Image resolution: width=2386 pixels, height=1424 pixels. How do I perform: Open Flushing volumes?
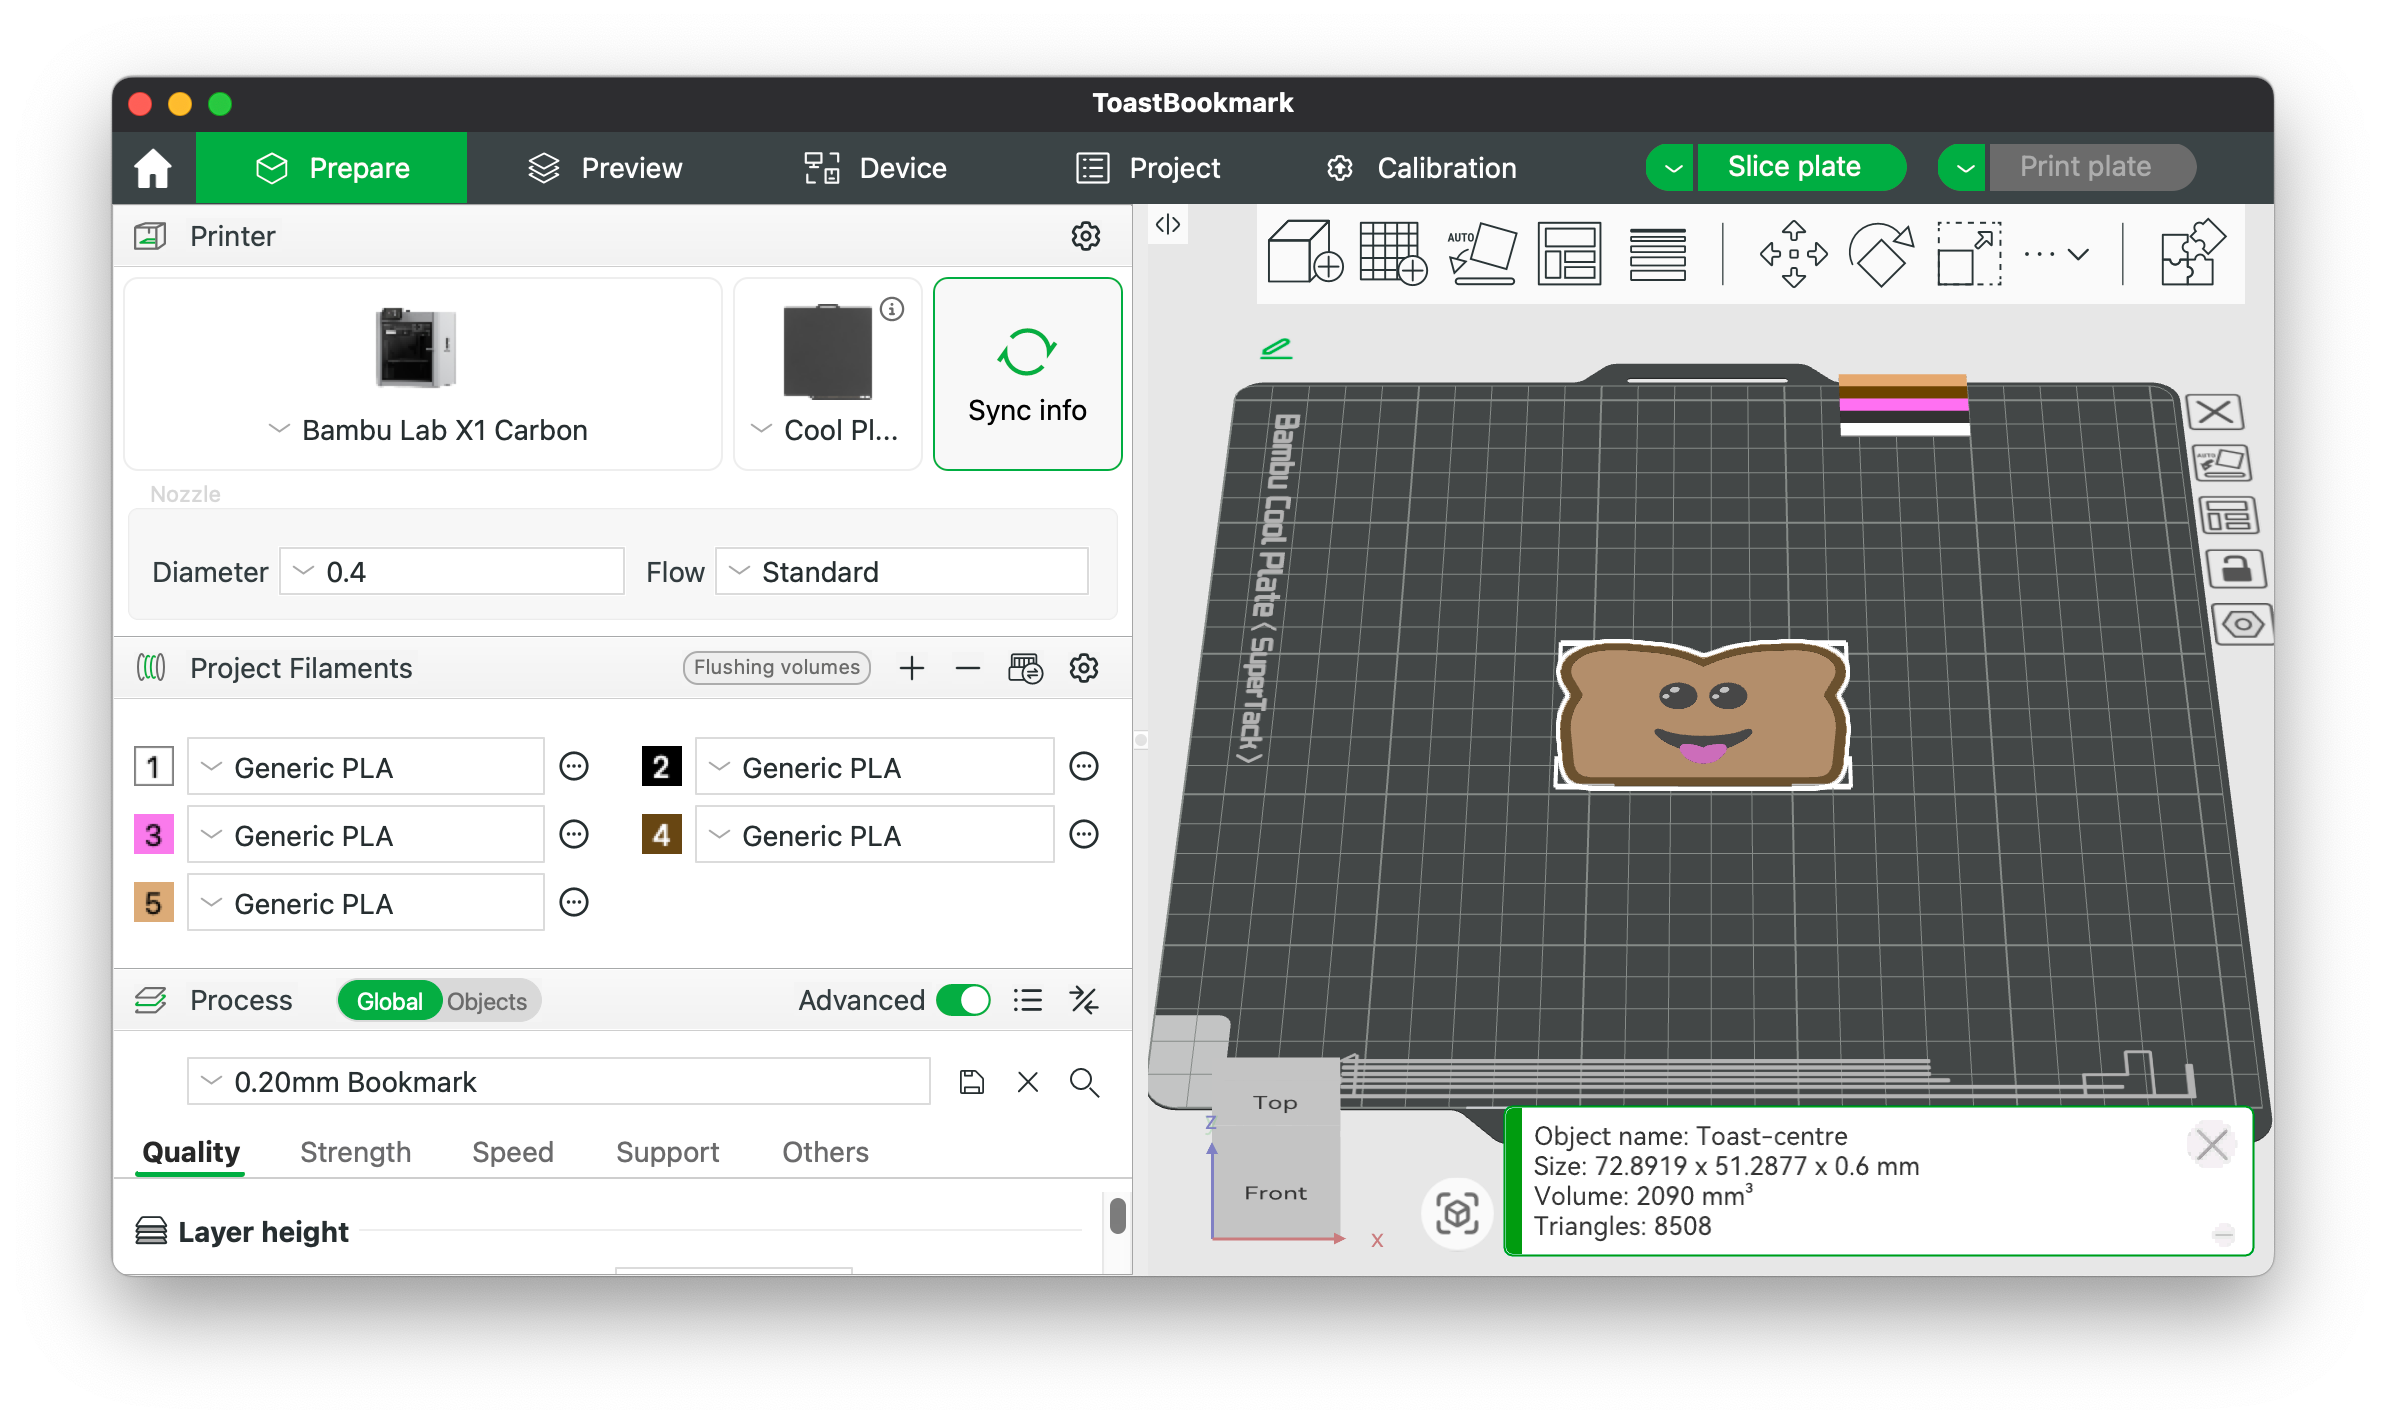(777, 667)
